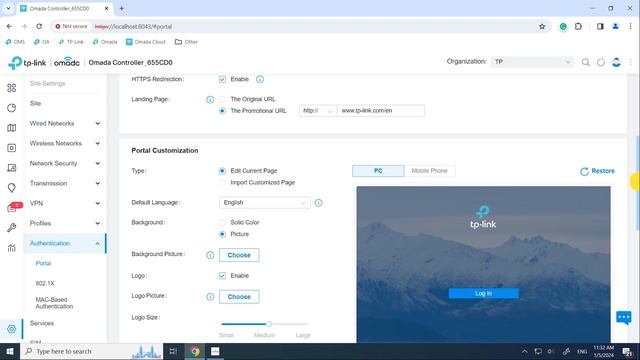The image size is (640, 360).
Task: Open the Organization TP dropdown
Action: (x=532, y=62)
